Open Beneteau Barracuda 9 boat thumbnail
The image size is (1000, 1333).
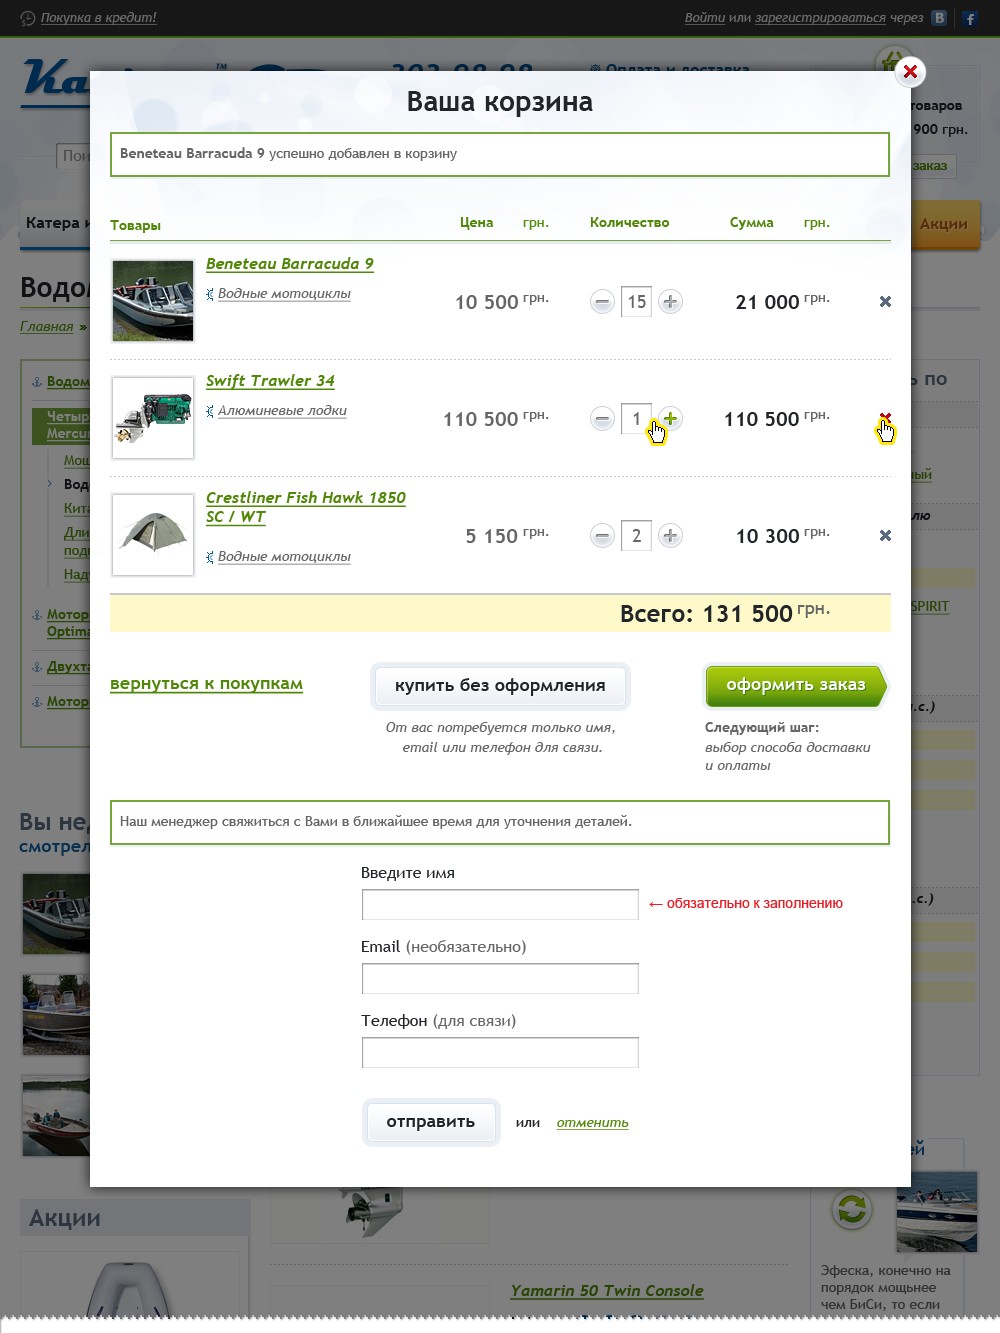coord(153,301)
